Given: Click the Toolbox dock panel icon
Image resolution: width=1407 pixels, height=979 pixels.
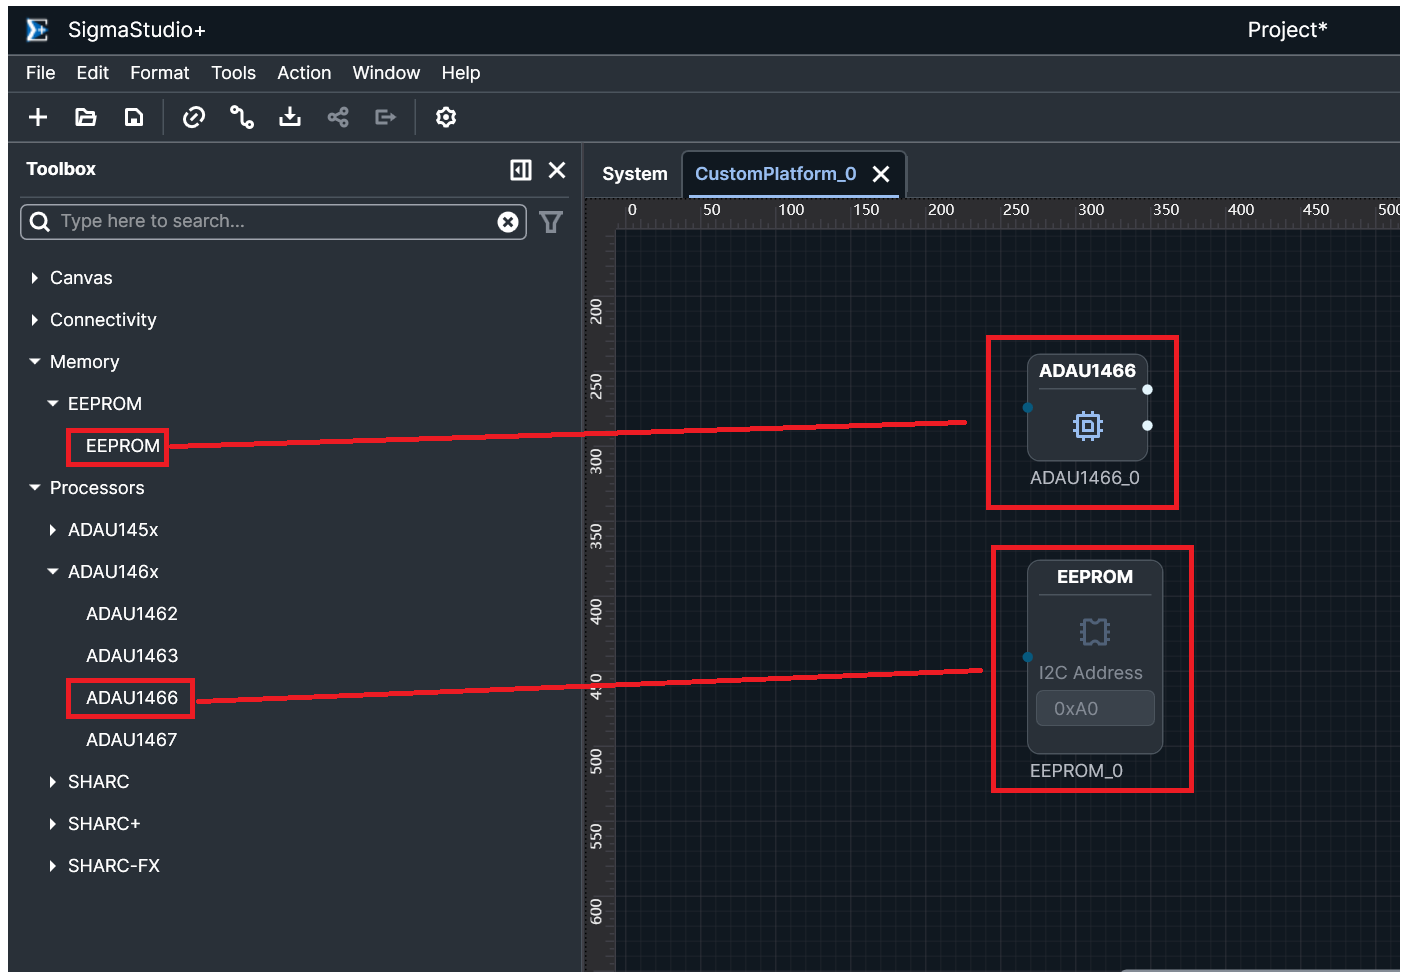Looking at the screenshot, I should click(x=521, y=170).
